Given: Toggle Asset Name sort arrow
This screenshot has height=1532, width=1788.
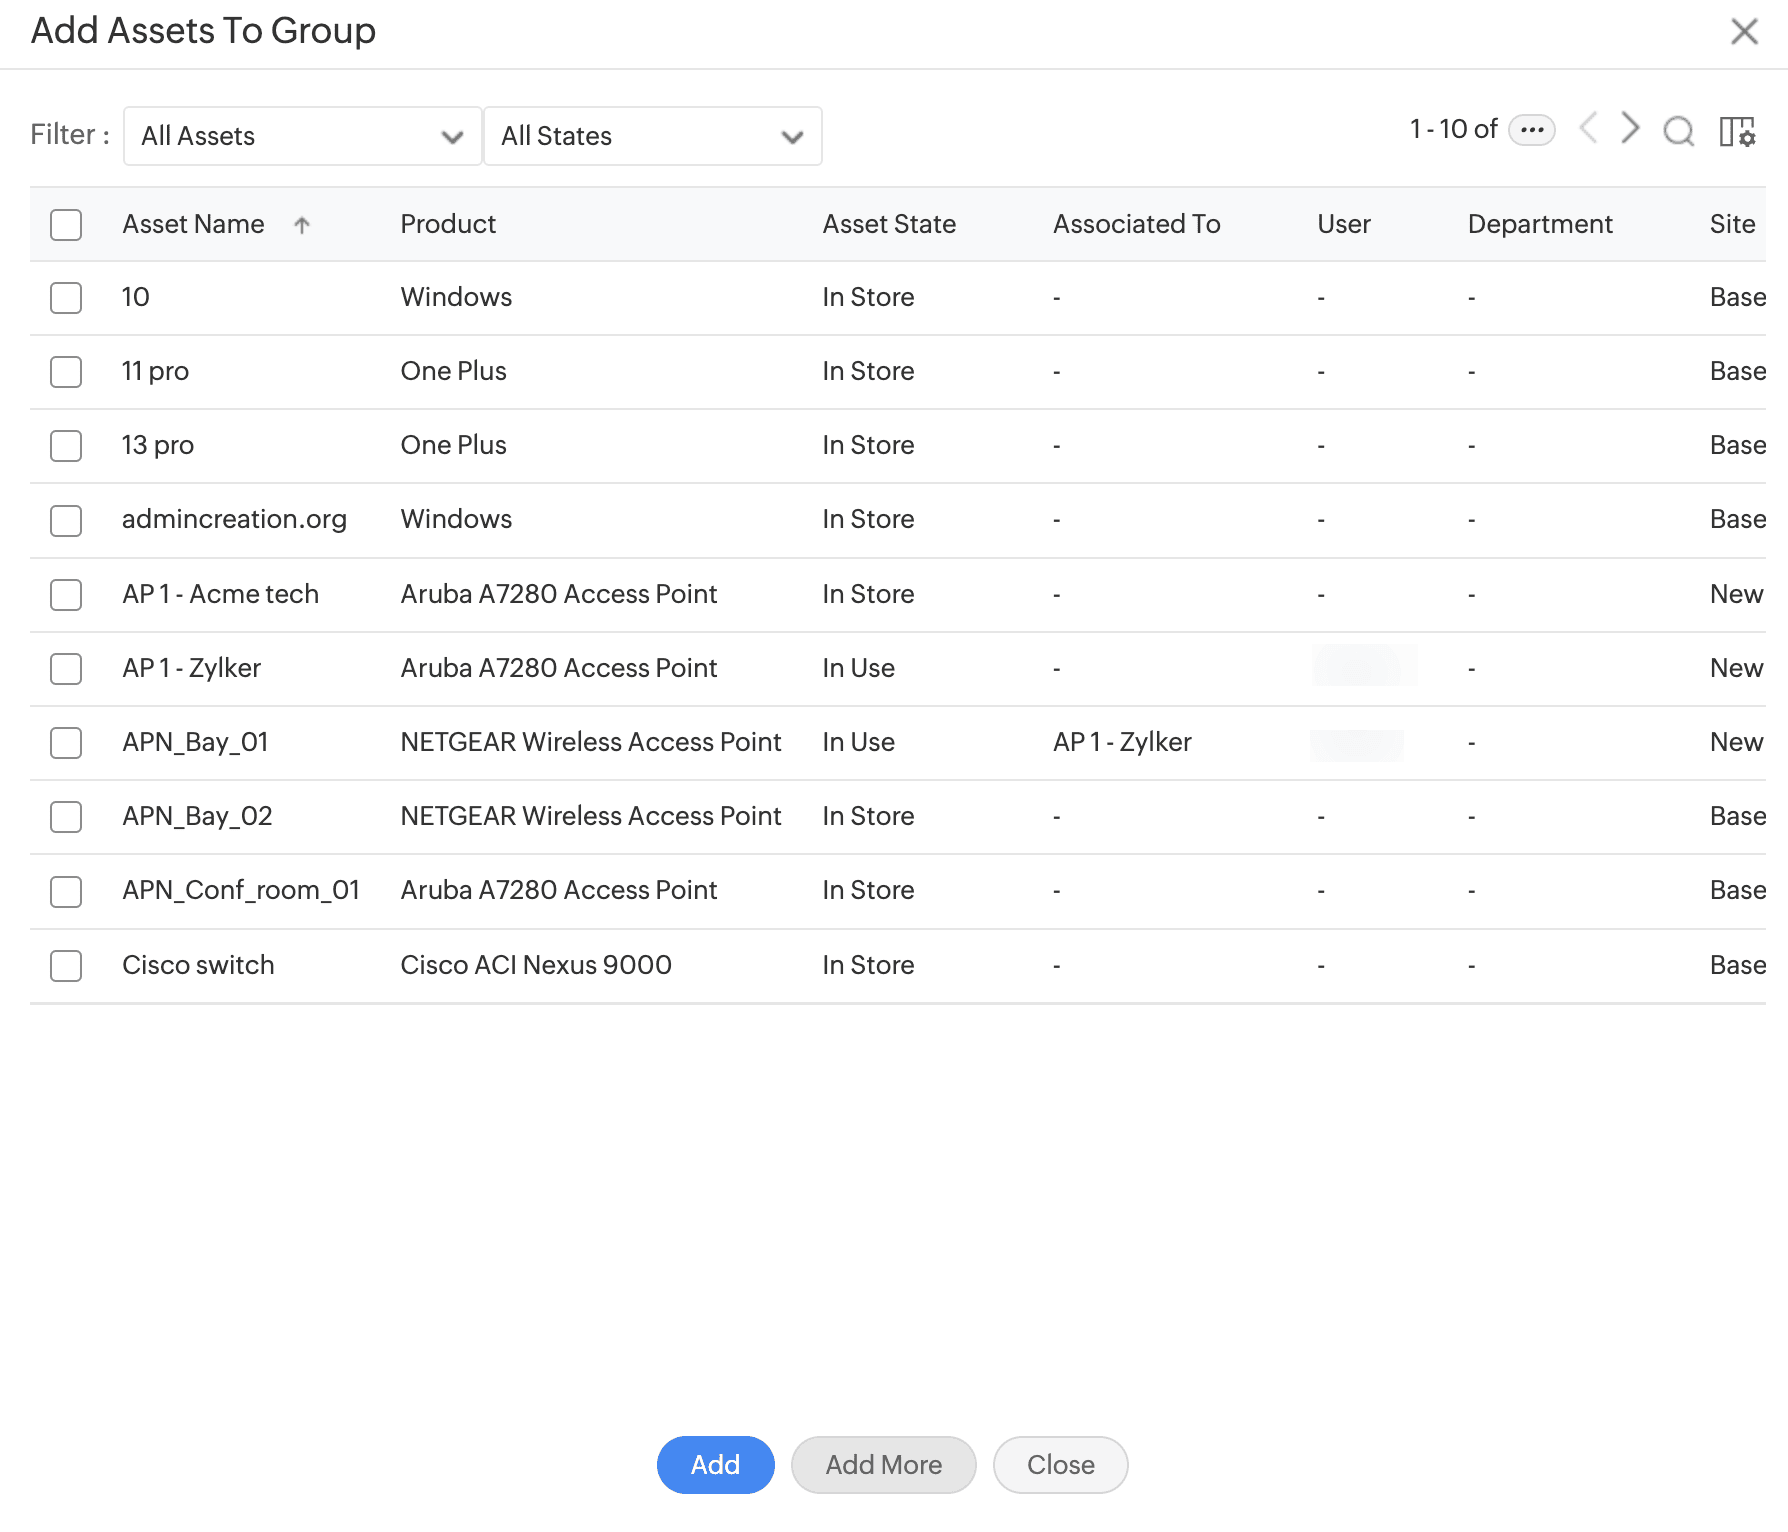Looking at the screenshot, I should click(302, 225).
